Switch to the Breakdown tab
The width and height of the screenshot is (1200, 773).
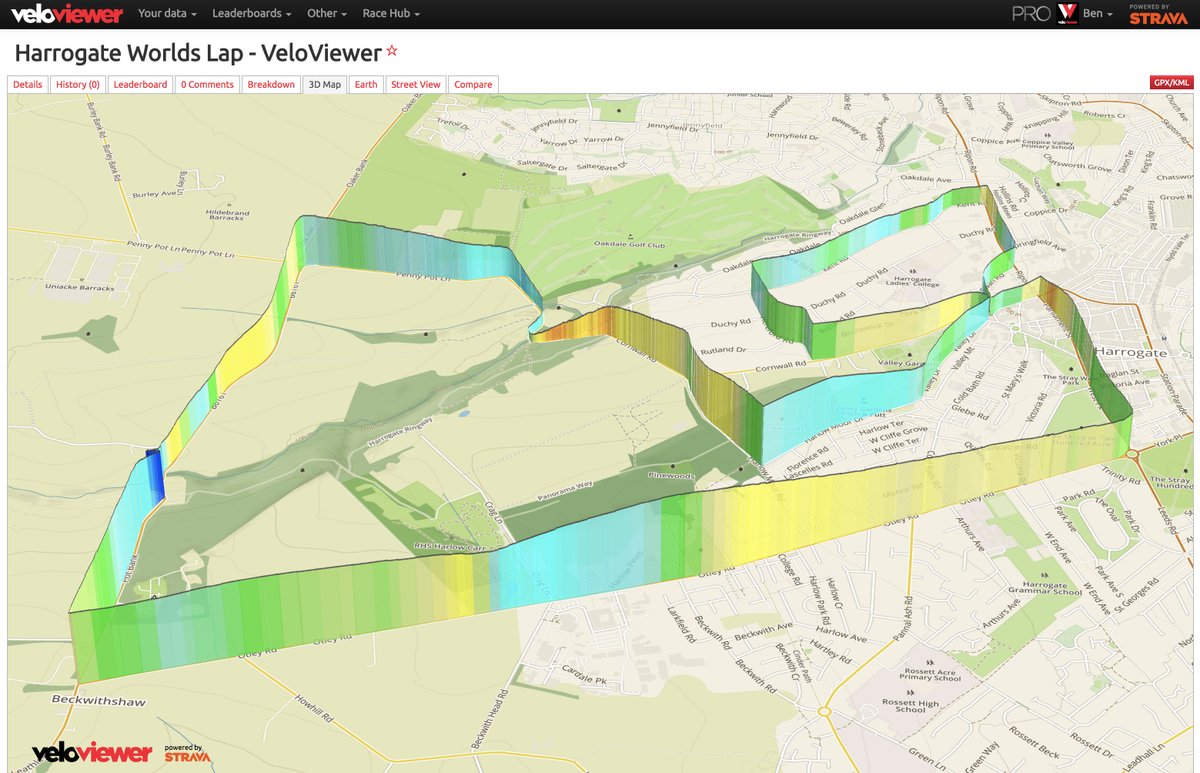point(271,85)
